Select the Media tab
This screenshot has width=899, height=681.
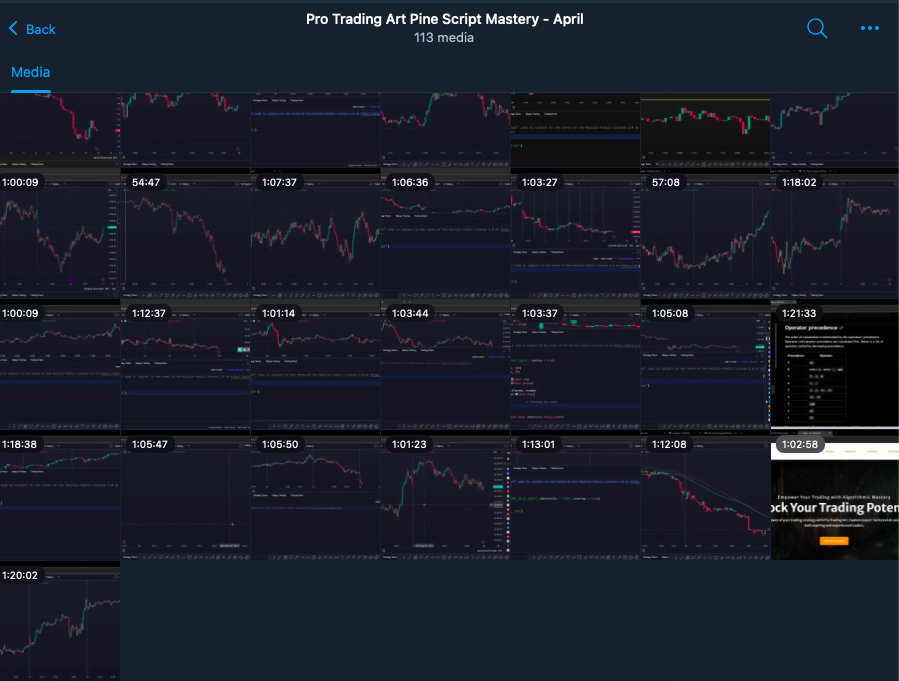click(x=30, y=72)
